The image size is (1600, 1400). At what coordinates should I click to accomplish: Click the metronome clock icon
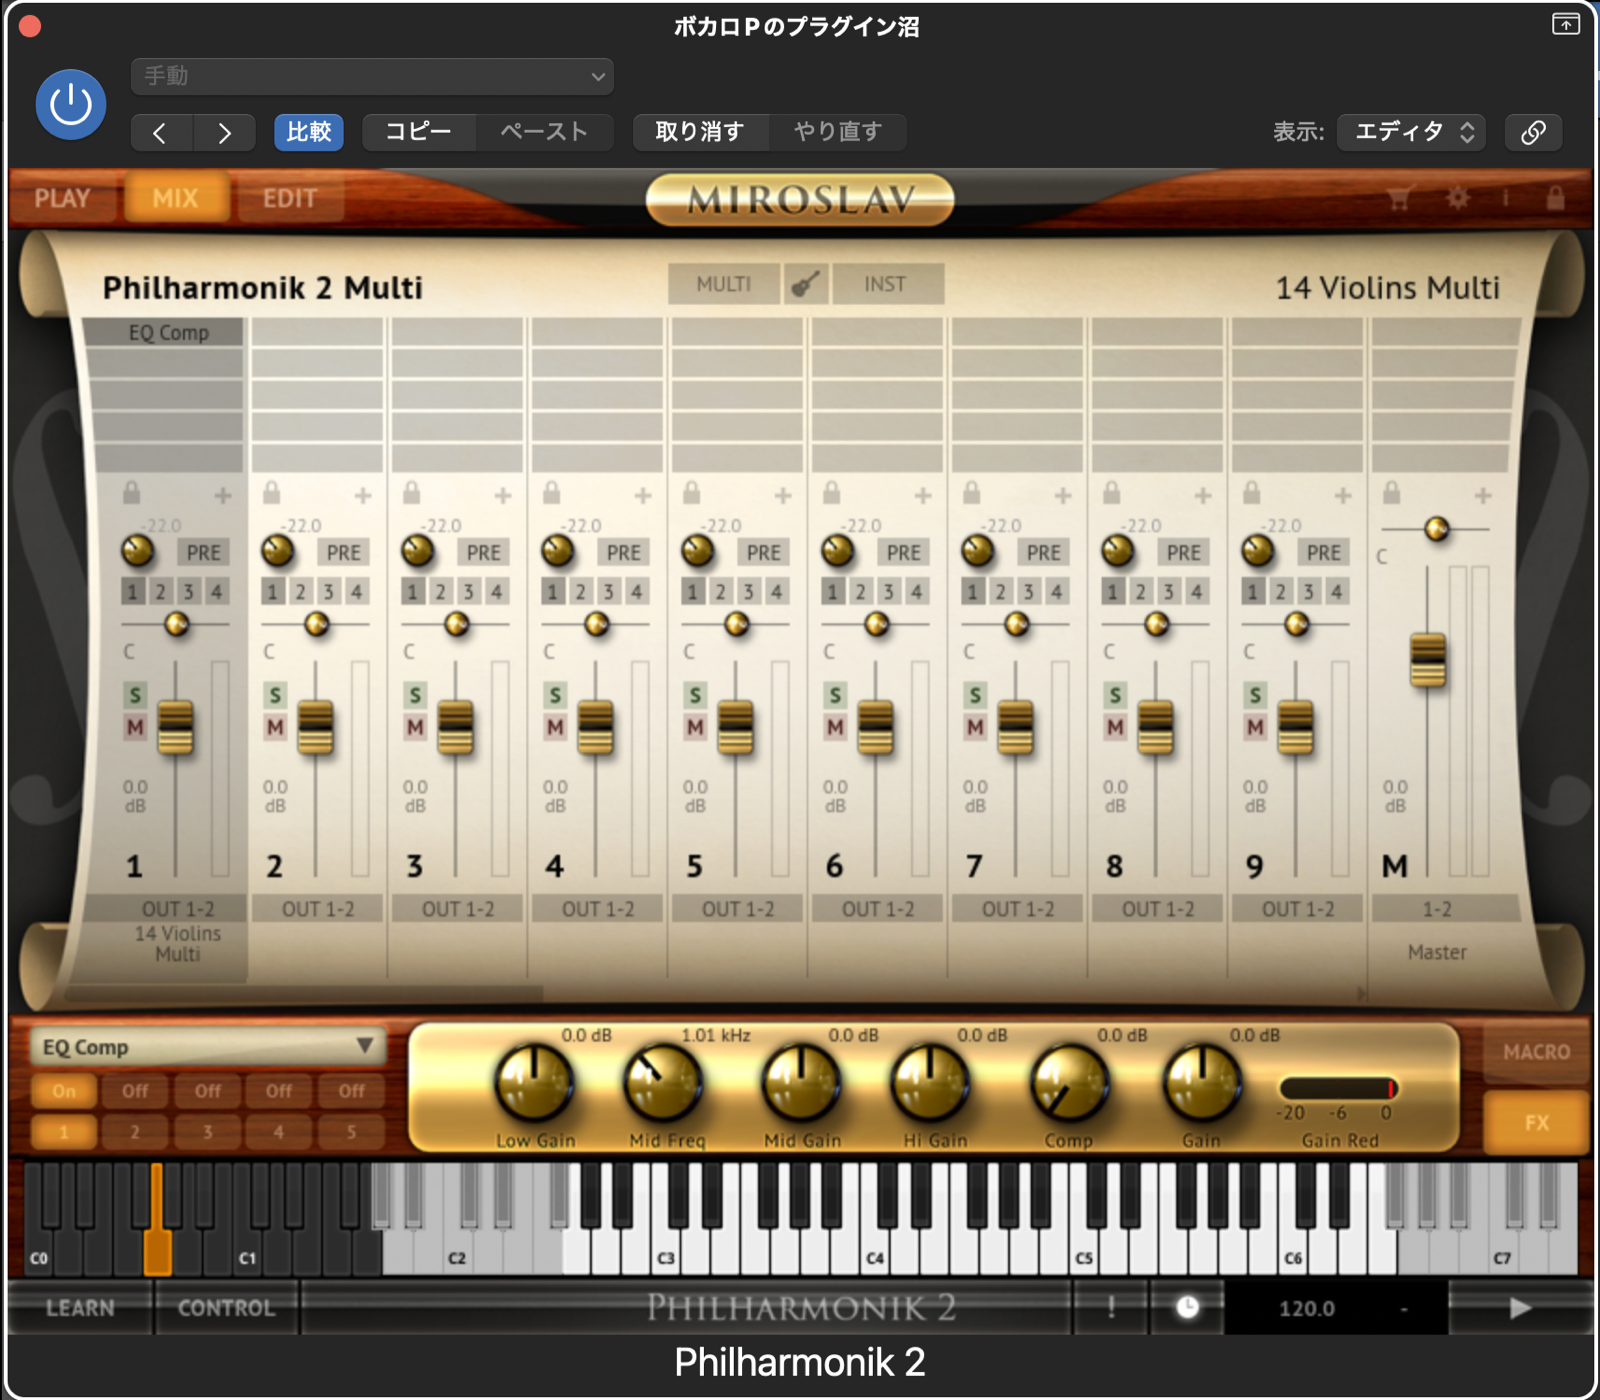(1187, 1307)
